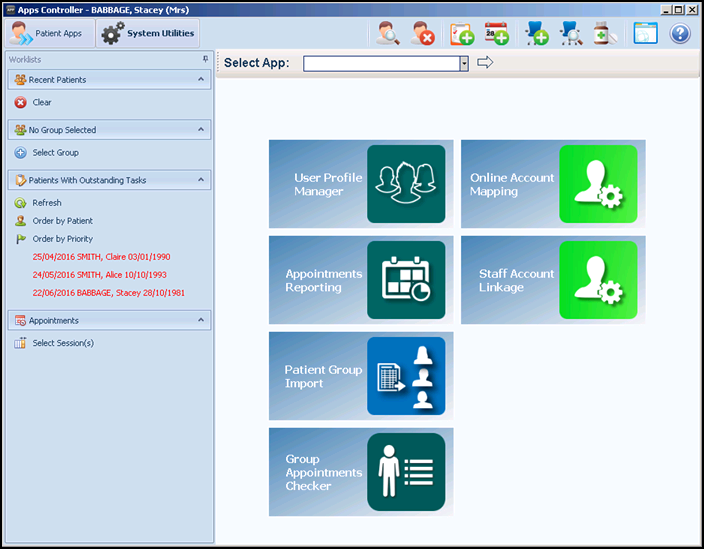Open the Select App dropdown arrow
This screenshot has height=549, width=704.
[464, 63]
